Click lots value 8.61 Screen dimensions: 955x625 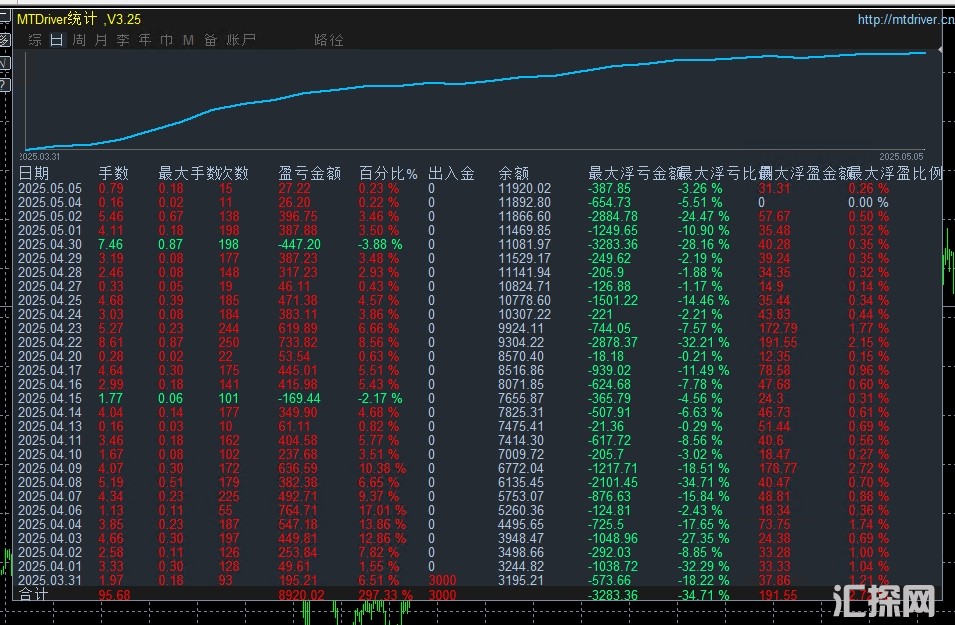point(111,342)
